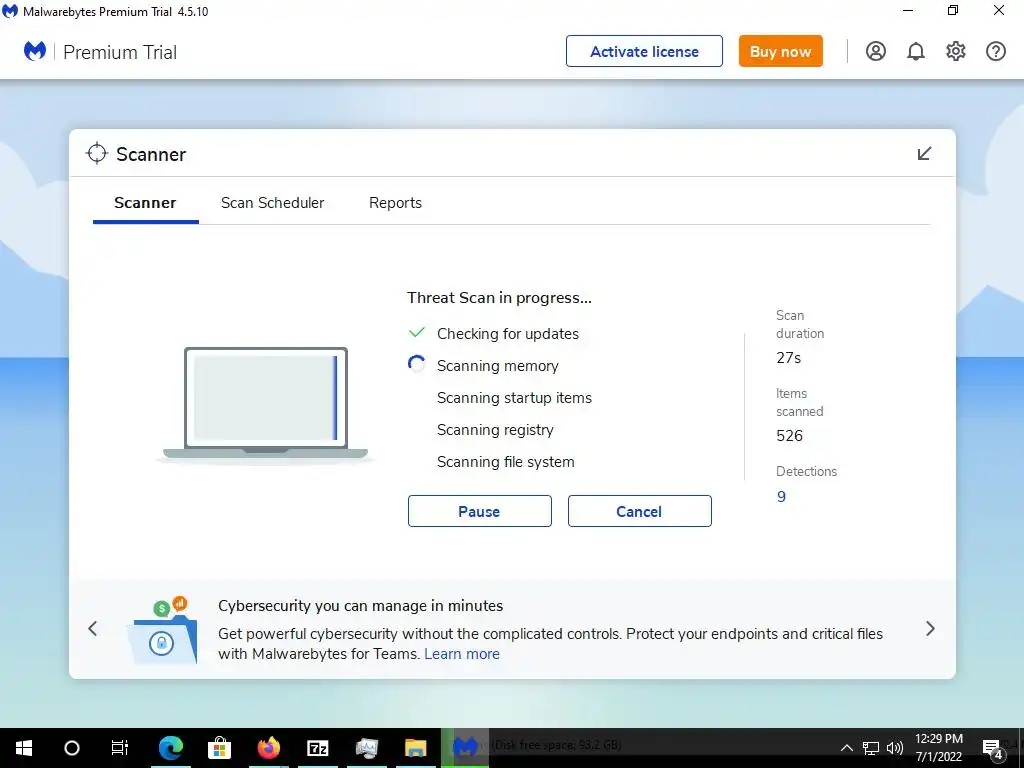1024x768 pixels.
Task: Click the Teams folder lock illustration
Action: [x=162, y=630]
